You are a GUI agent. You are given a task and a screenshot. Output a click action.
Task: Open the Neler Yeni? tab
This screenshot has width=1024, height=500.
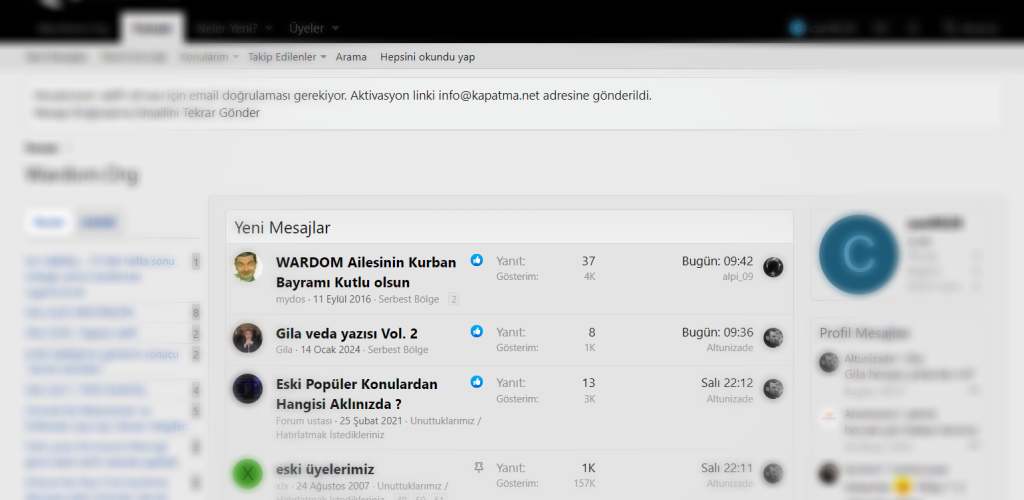pyautogui.click(x=227, y=29)
